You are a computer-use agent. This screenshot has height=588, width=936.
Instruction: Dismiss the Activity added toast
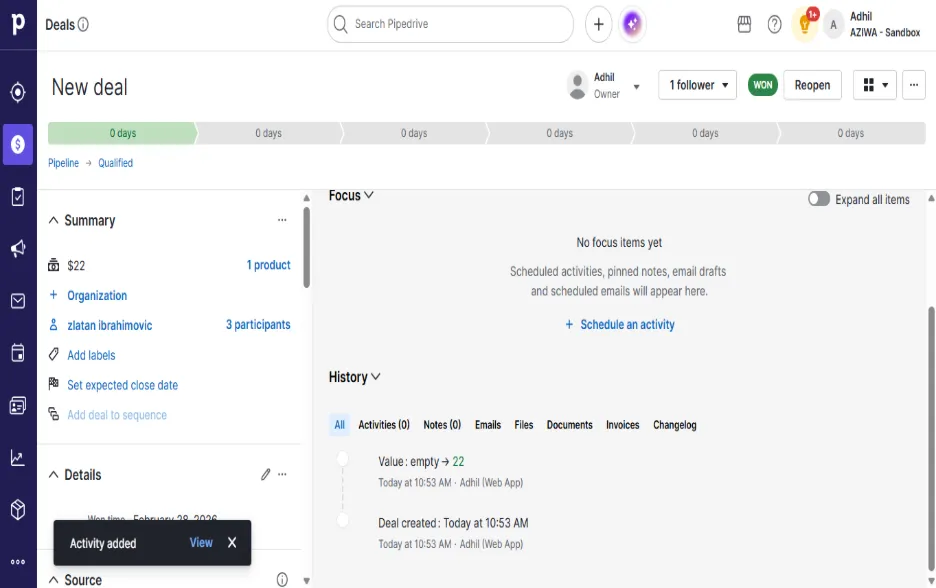tap(232, 542)
